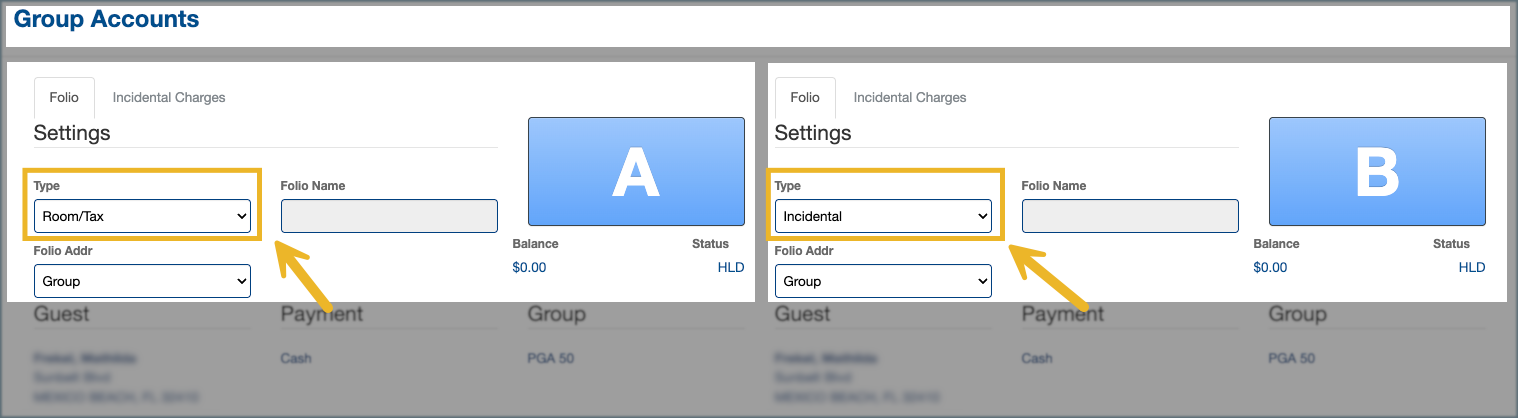1518x418 pixels.
Task: Click the Group Accounts page heading
Action: tap(106, 19)
